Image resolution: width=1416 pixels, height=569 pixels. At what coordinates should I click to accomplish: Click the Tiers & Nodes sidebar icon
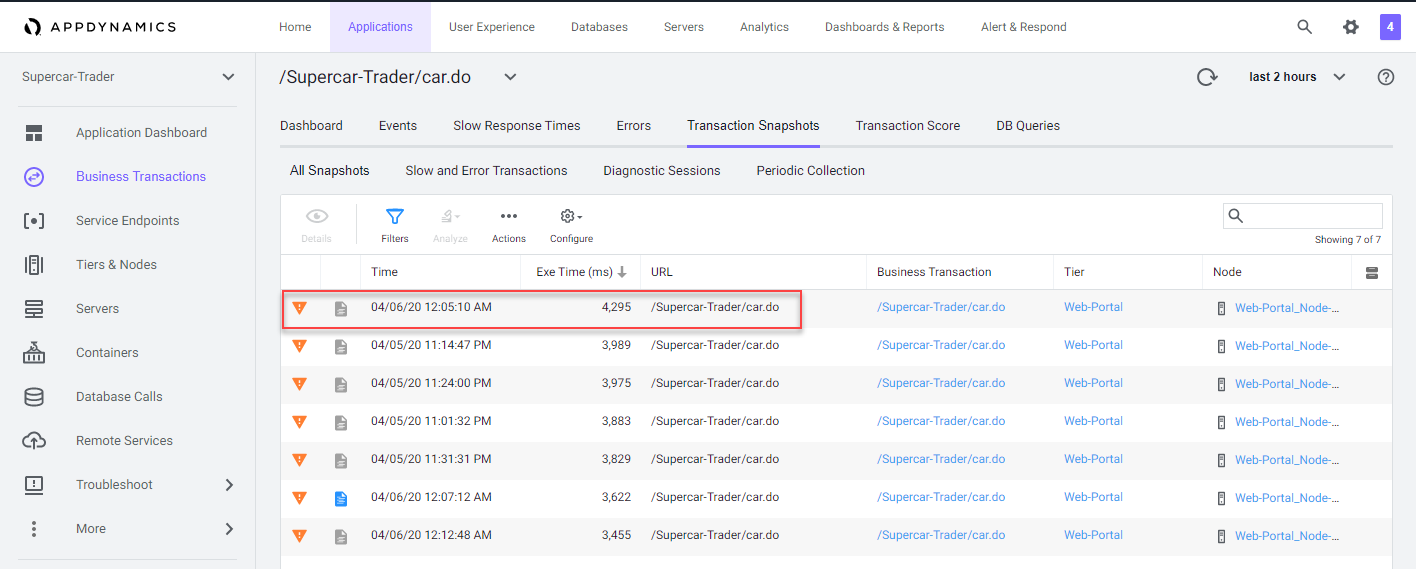34,265
